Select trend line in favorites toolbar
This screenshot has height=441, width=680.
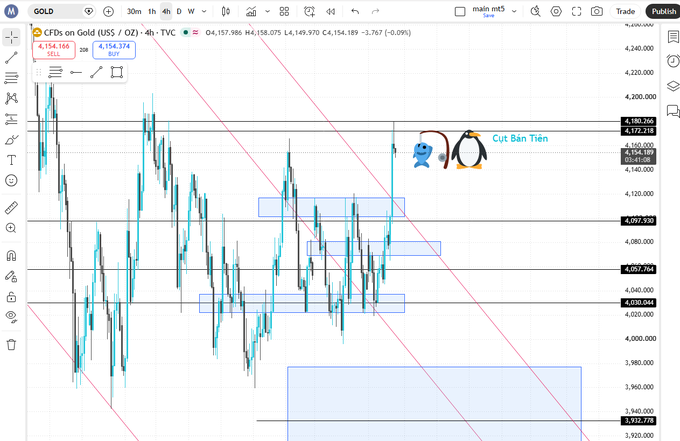point(96,72)
